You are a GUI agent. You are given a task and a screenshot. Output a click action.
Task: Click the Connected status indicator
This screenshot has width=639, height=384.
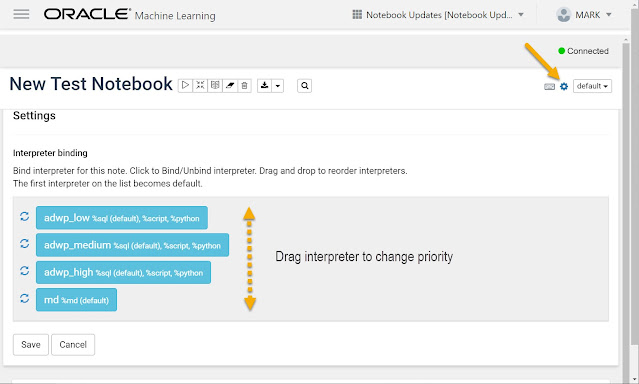[x=583, y=51]
